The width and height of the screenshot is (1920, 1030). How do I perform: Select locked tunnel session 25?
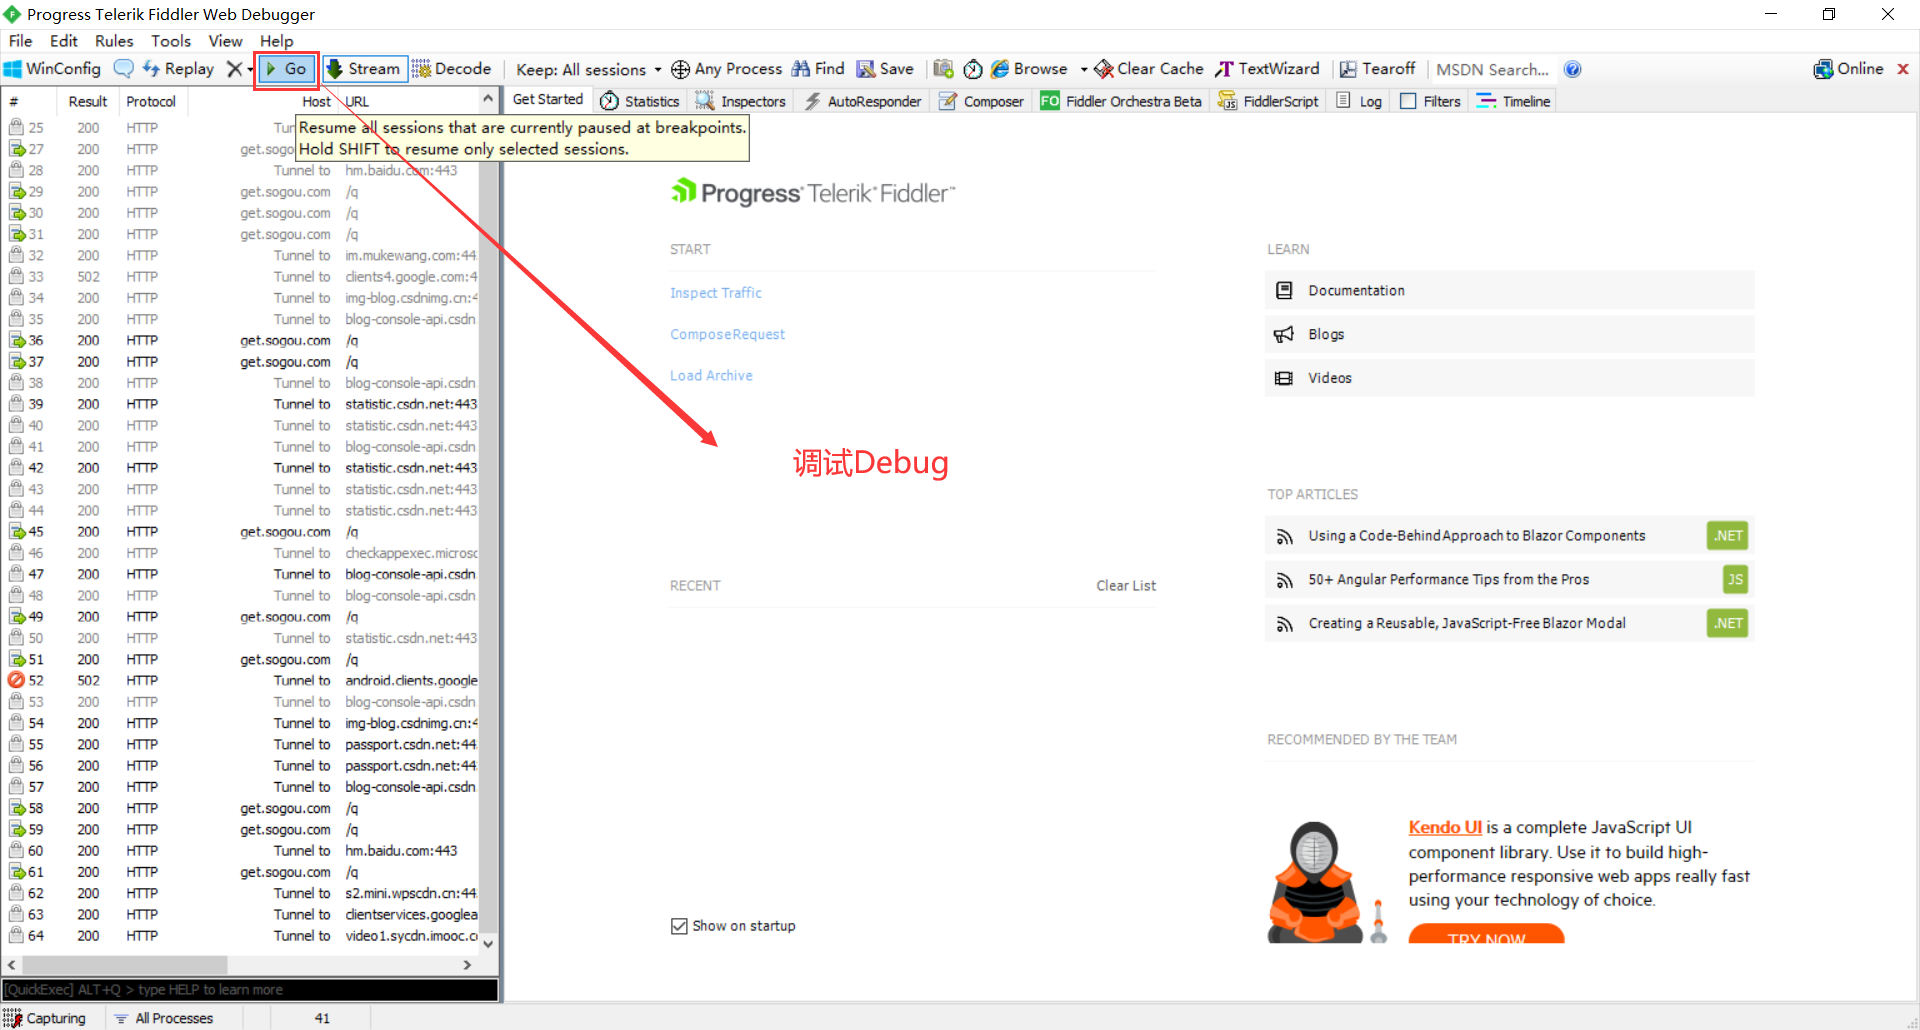[242, 128]
